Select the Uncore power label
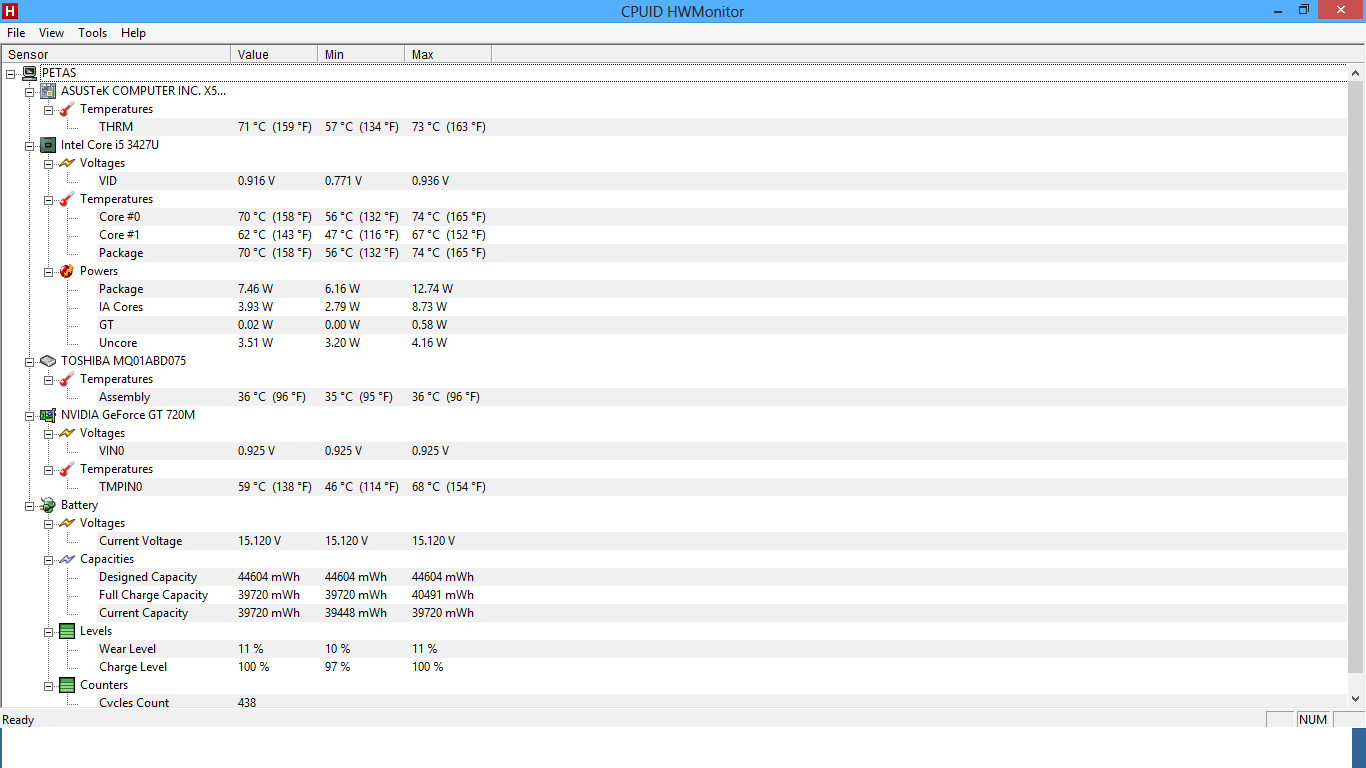The height and width of the screenshot is (768, 1366). (x=118, y=343)
